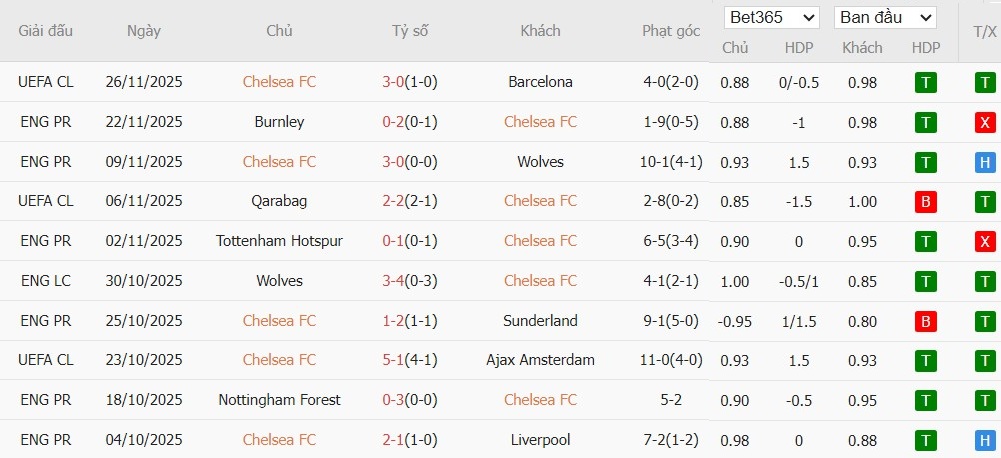Click the Tỷ số column header

click(410, 31)
